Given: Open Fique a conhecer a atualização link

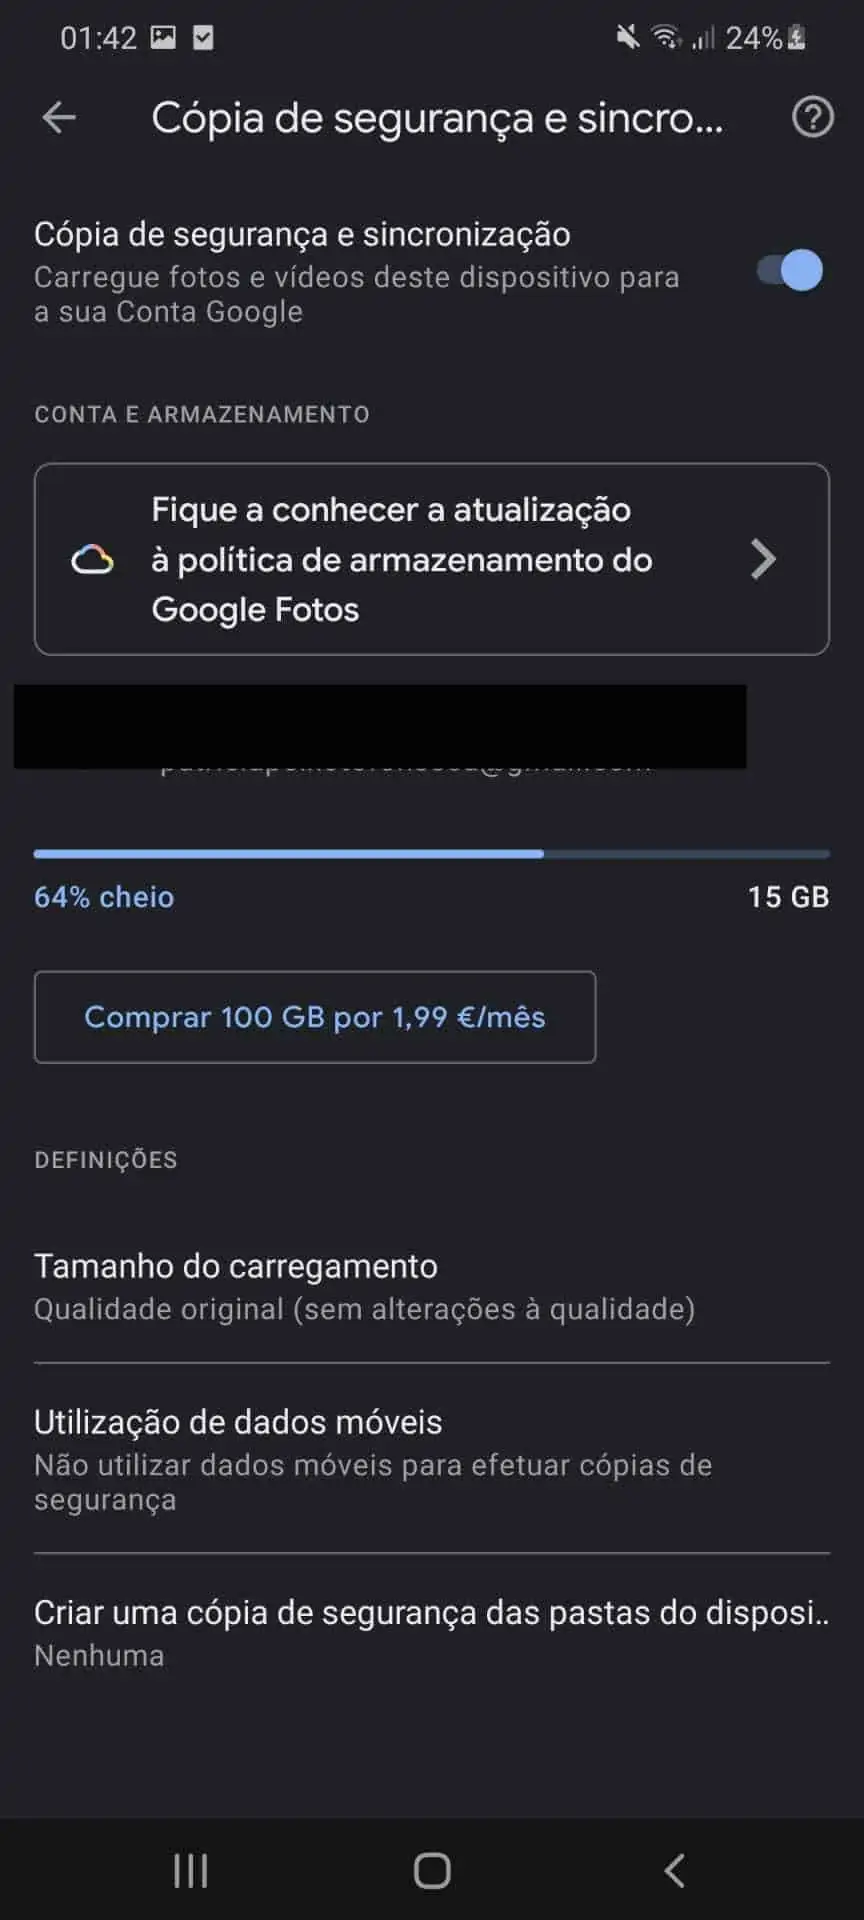Looking at the screenshot, I should (432, 559).
